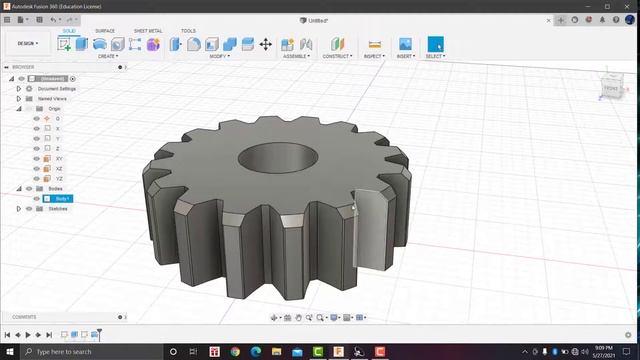640x360 pixels.
Task: Toggle visibility of the Y axis
Action: point(37,139)
